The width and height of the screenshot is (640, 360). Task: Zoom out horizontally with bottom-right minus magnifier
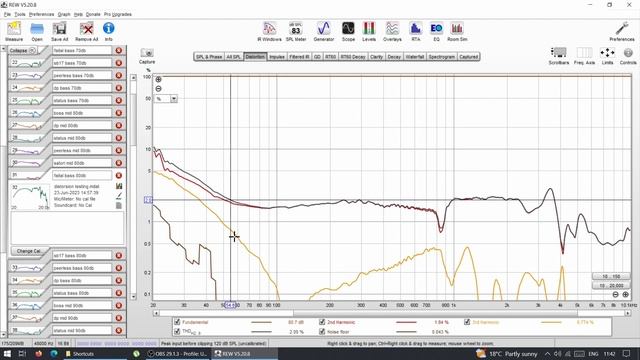pyautogui.click(x=616, y=294)
